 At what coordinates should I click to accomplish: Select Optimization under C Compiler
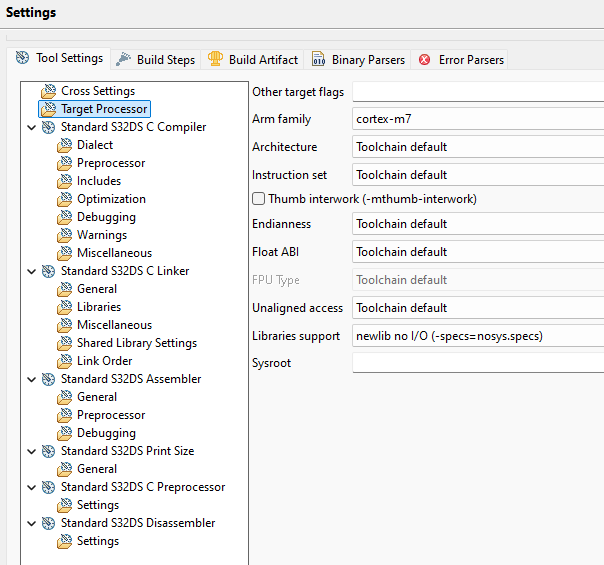(111, 199)
